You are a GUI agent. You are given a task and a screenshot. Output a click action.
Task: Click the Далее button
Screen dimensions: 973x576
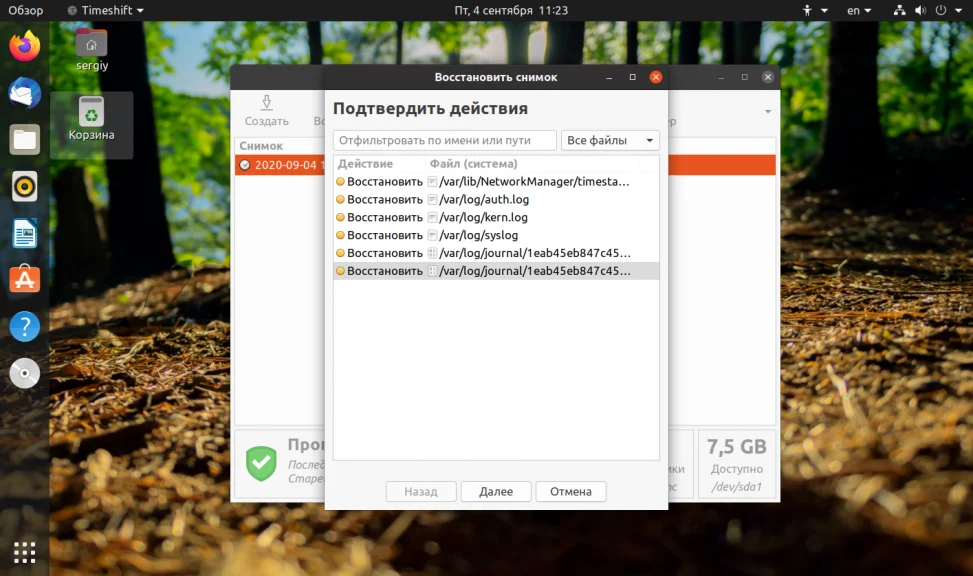coord(496,492)
